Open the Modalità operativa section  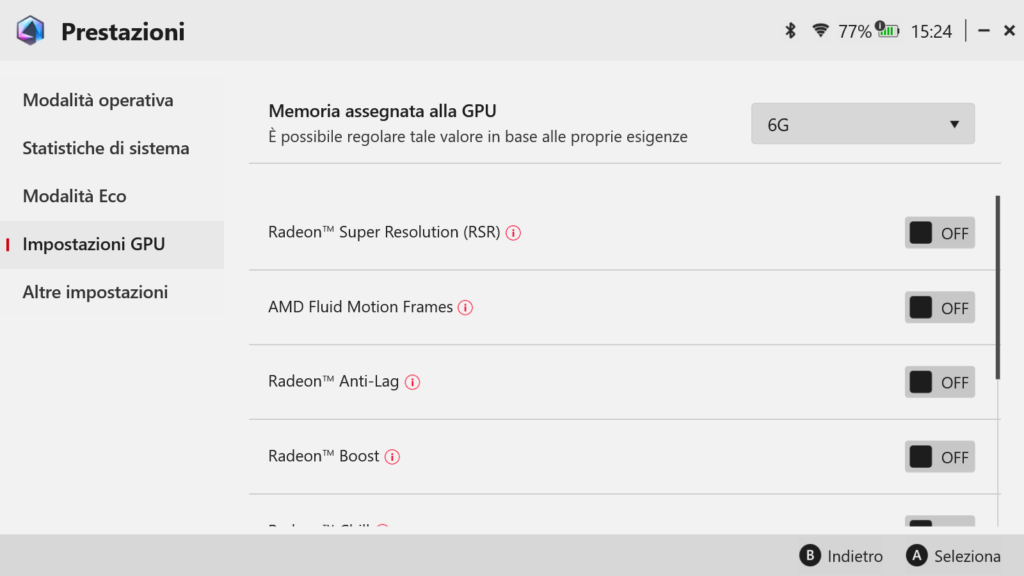coord(98,100)
